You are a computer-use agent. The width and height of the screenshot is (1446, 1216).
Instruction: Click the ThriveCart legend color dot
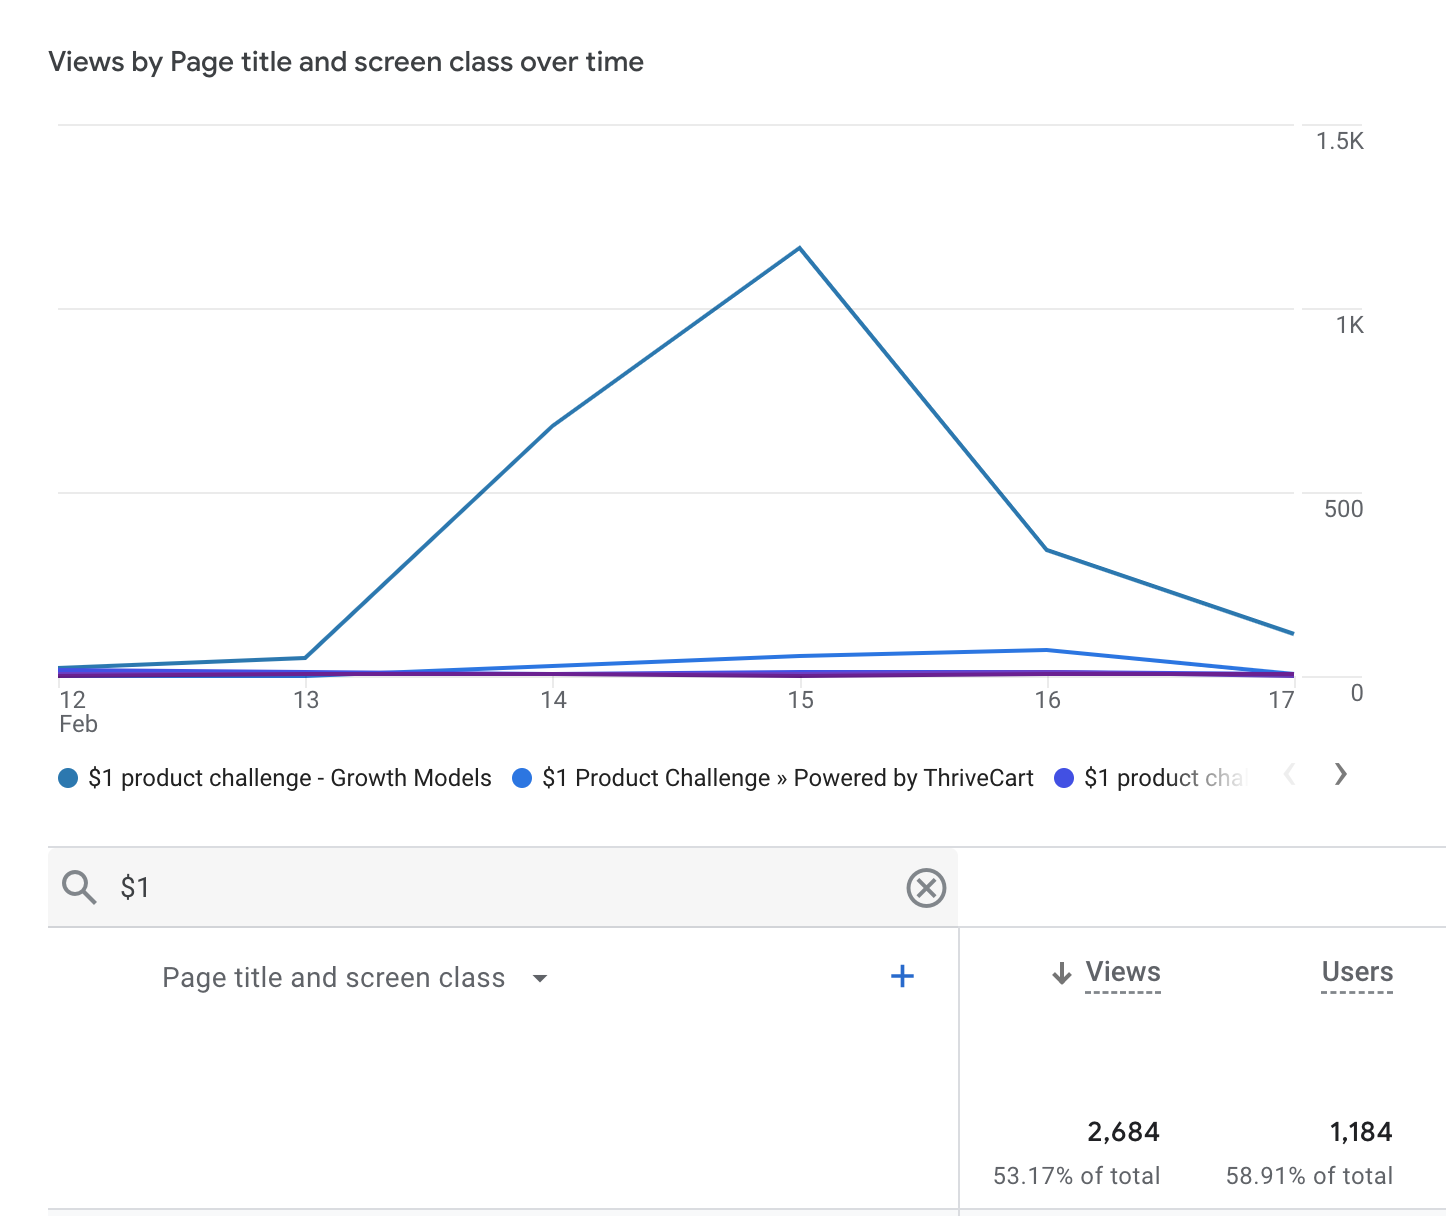tap(522, 778)
